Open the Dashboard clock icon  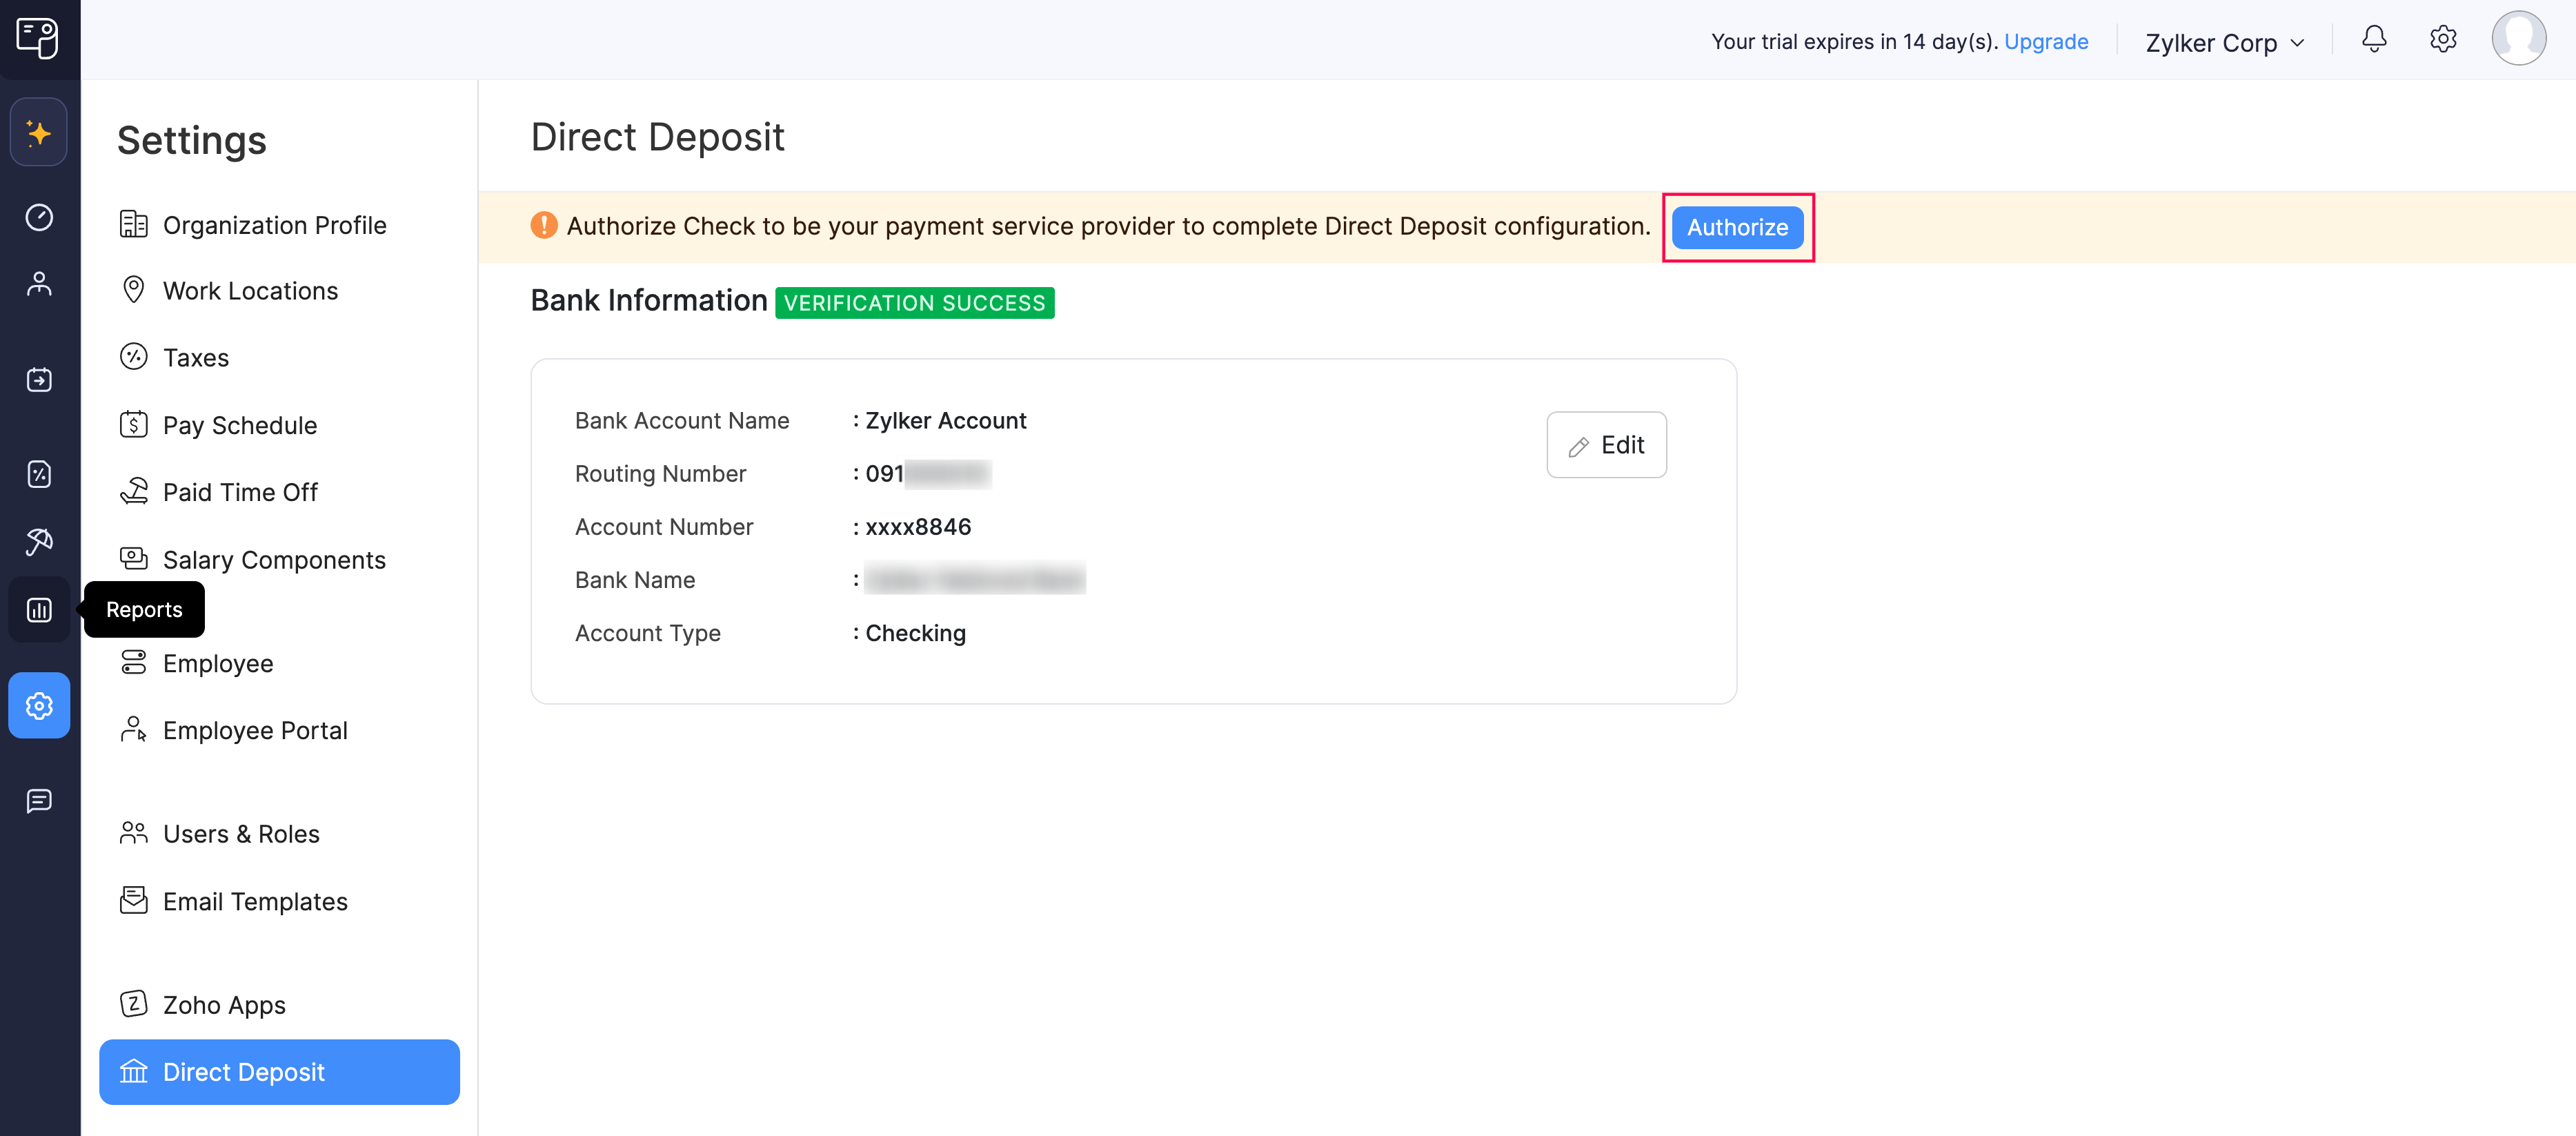[39, 217]
